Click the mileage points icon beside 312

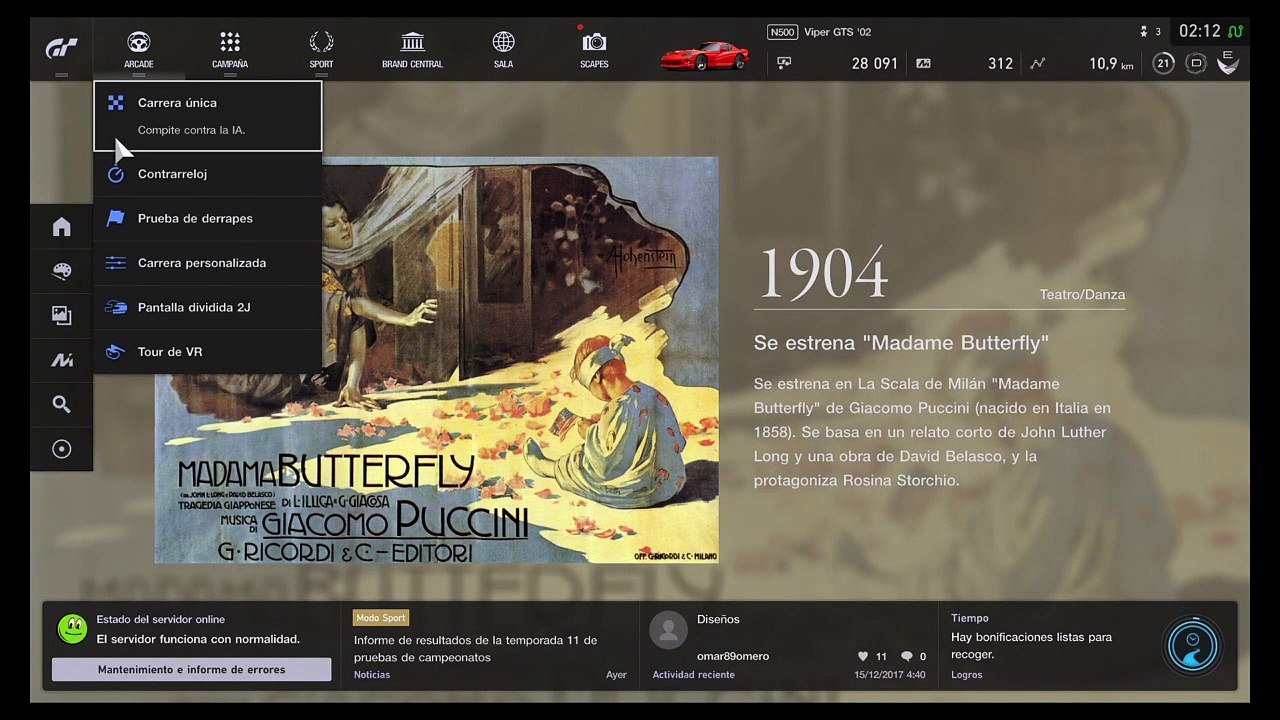tap(923, 63)
